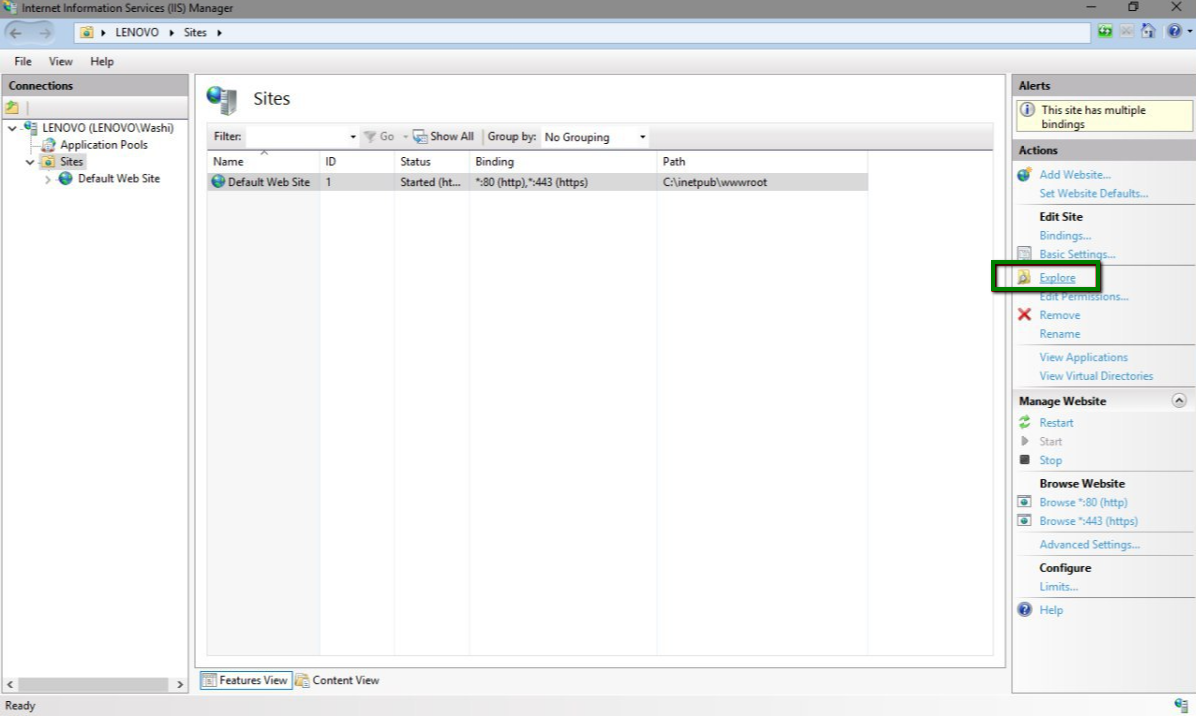Open the Go button dropdown arrow
This screenshot has width=1196, height=716.
tap(405, 137)
